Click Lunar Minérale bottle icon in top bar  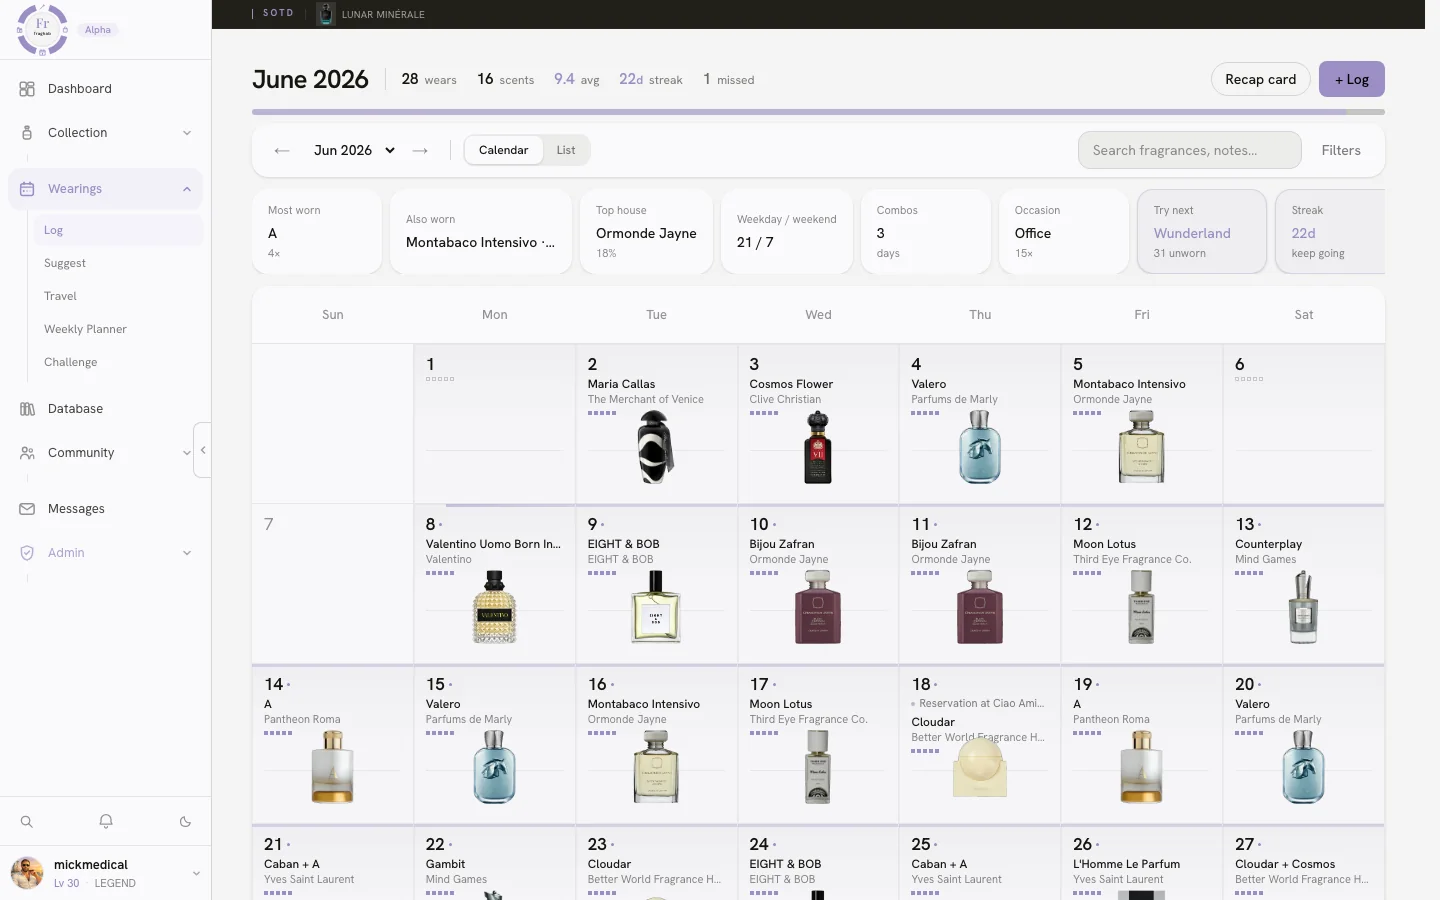coord(325,14)
